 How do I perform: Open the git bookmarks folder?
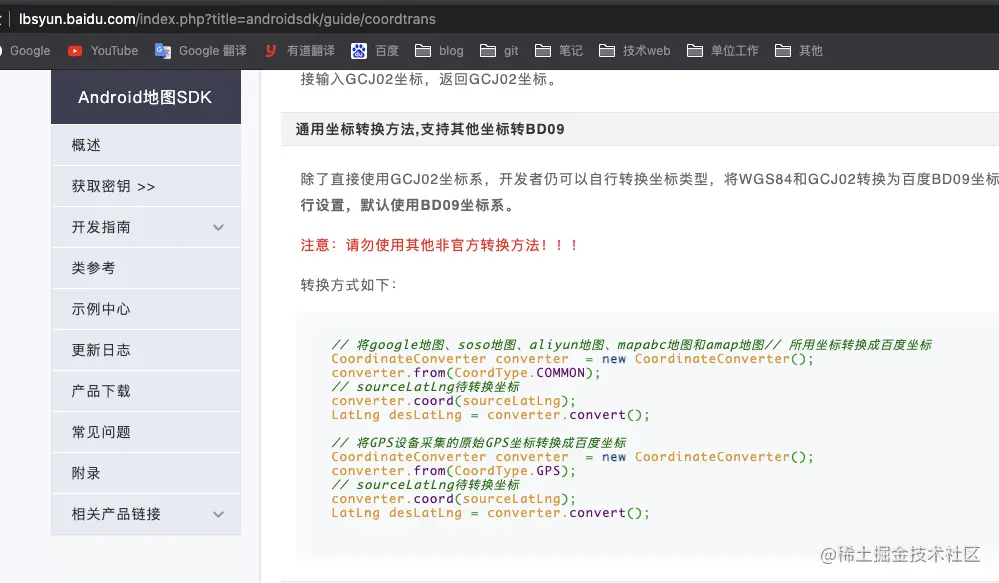[x=499, y=51]
